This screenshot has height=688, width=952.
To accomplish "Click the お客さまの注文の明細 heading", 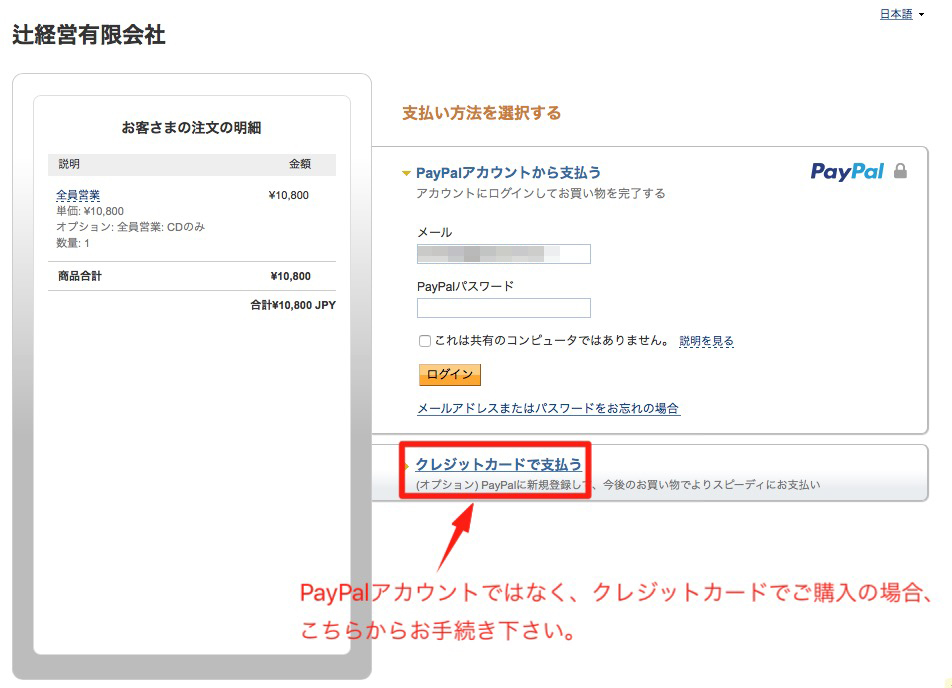I will click(x=191, y=128).
